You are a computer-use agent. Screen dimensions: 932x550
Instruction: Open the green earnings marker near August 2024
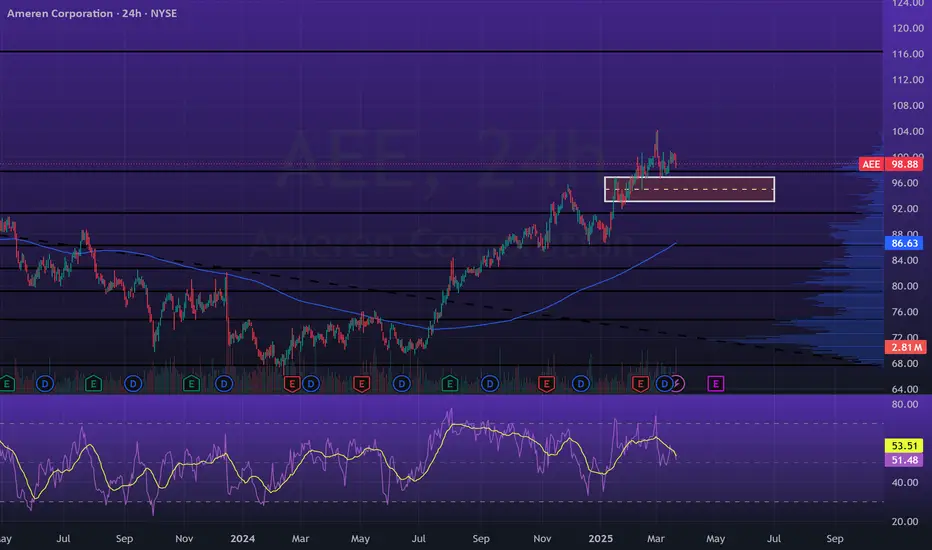click(449, 384)
